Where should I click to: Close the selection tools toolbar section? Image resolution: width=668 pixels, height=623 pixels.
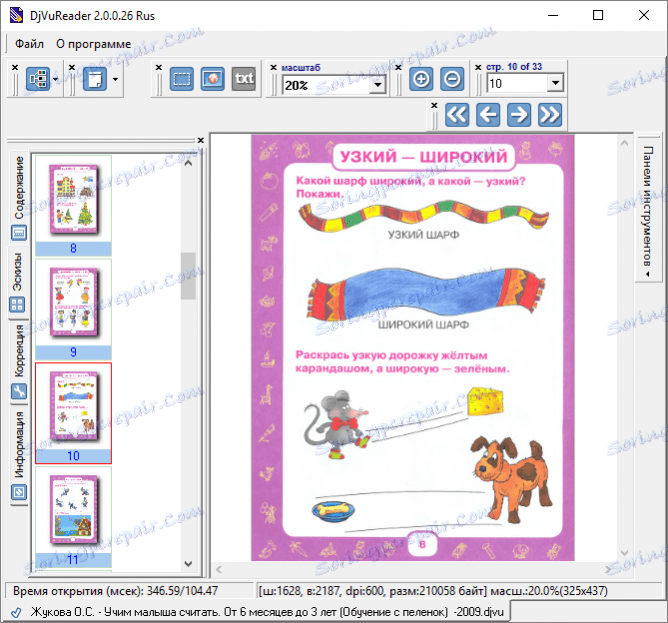coord(159,67)
